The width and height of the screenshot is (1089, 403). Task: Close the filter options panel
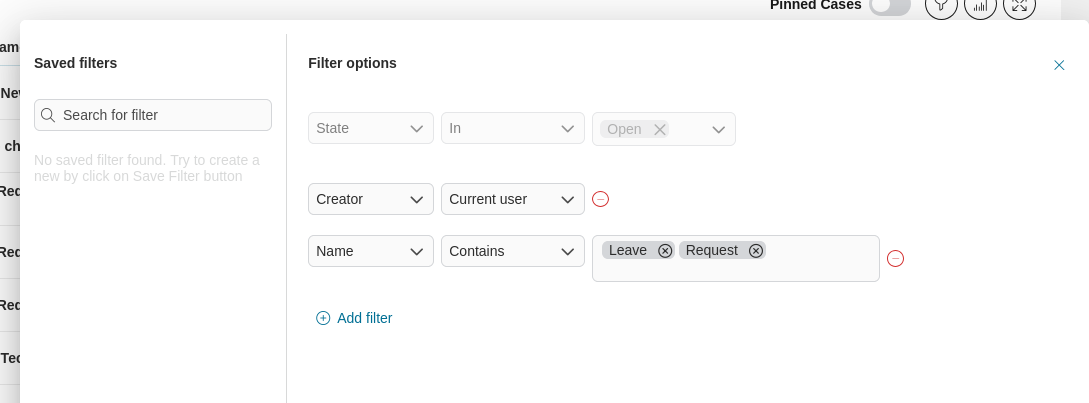pos(1059,65)
